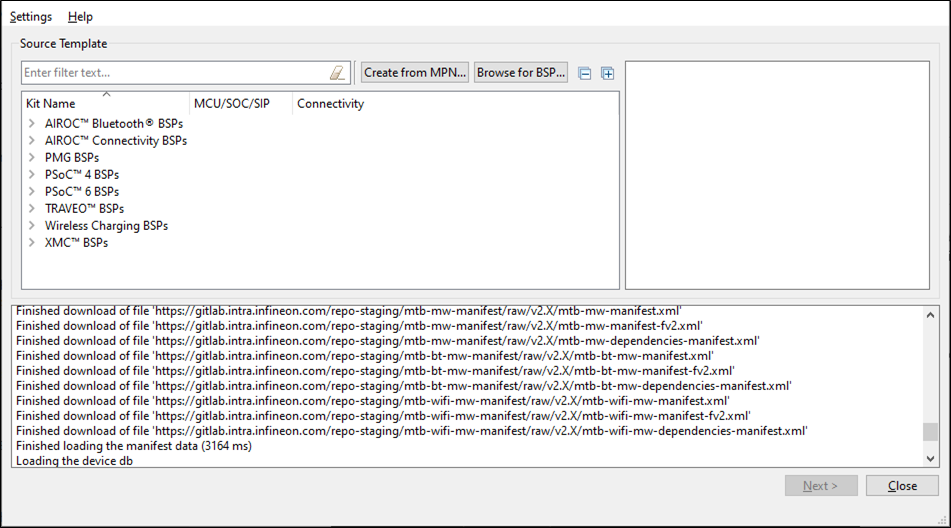Viewport: 951px width, 528px height.
Task: Click log scrollbar down arrow
Action: click(930, 459)
